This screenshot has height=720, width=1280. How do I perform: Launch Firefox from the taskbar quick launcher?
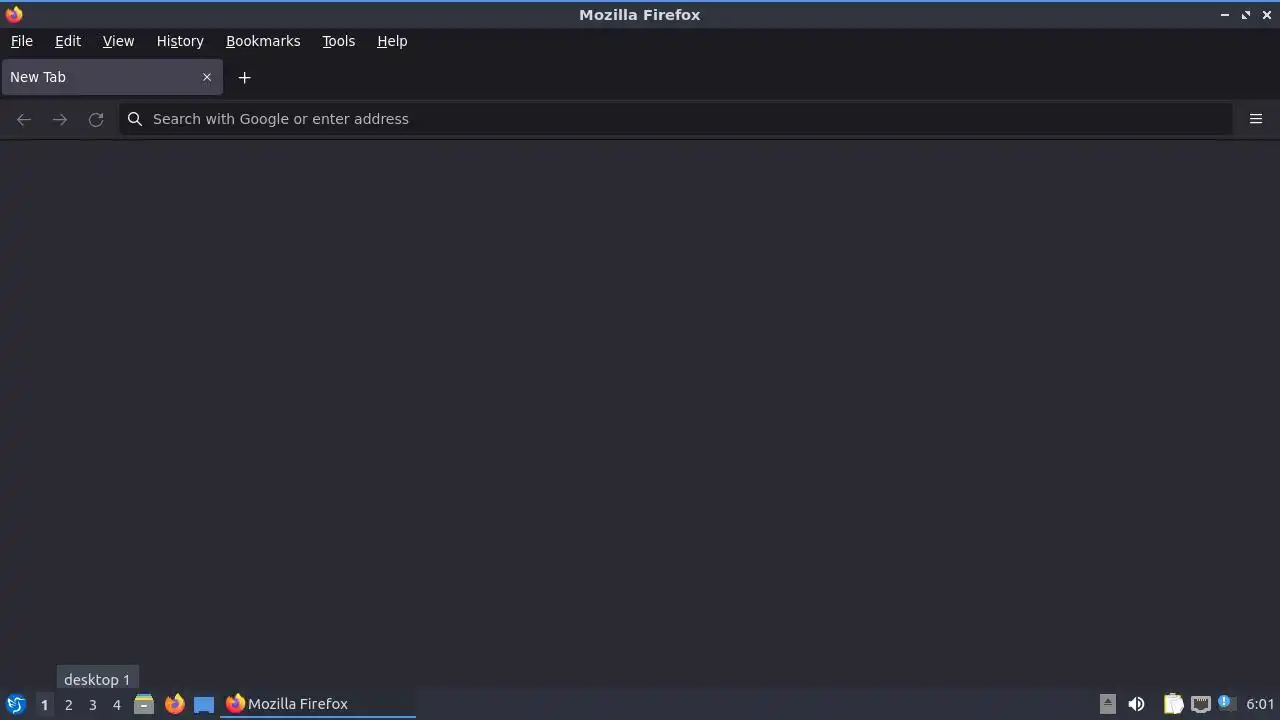click(174, 704)
